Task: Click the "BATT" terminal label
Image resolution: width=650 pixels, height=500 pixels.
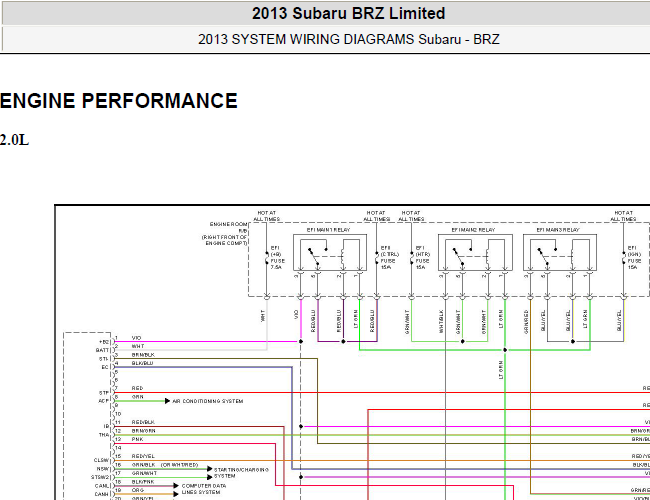Action: coord(102,350)
